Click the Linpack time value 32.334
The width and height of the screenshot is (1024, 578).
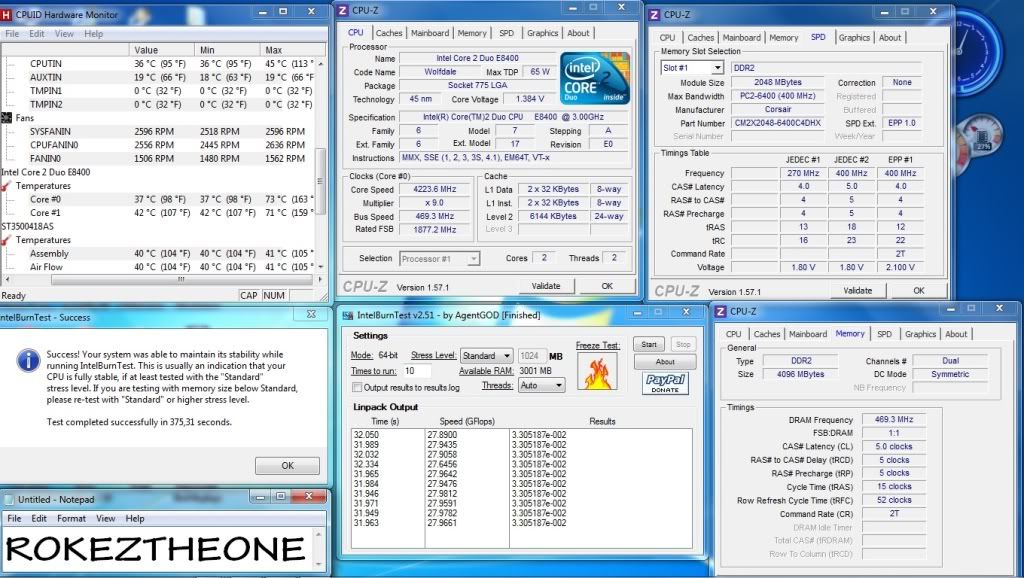(x=366, y=464)
